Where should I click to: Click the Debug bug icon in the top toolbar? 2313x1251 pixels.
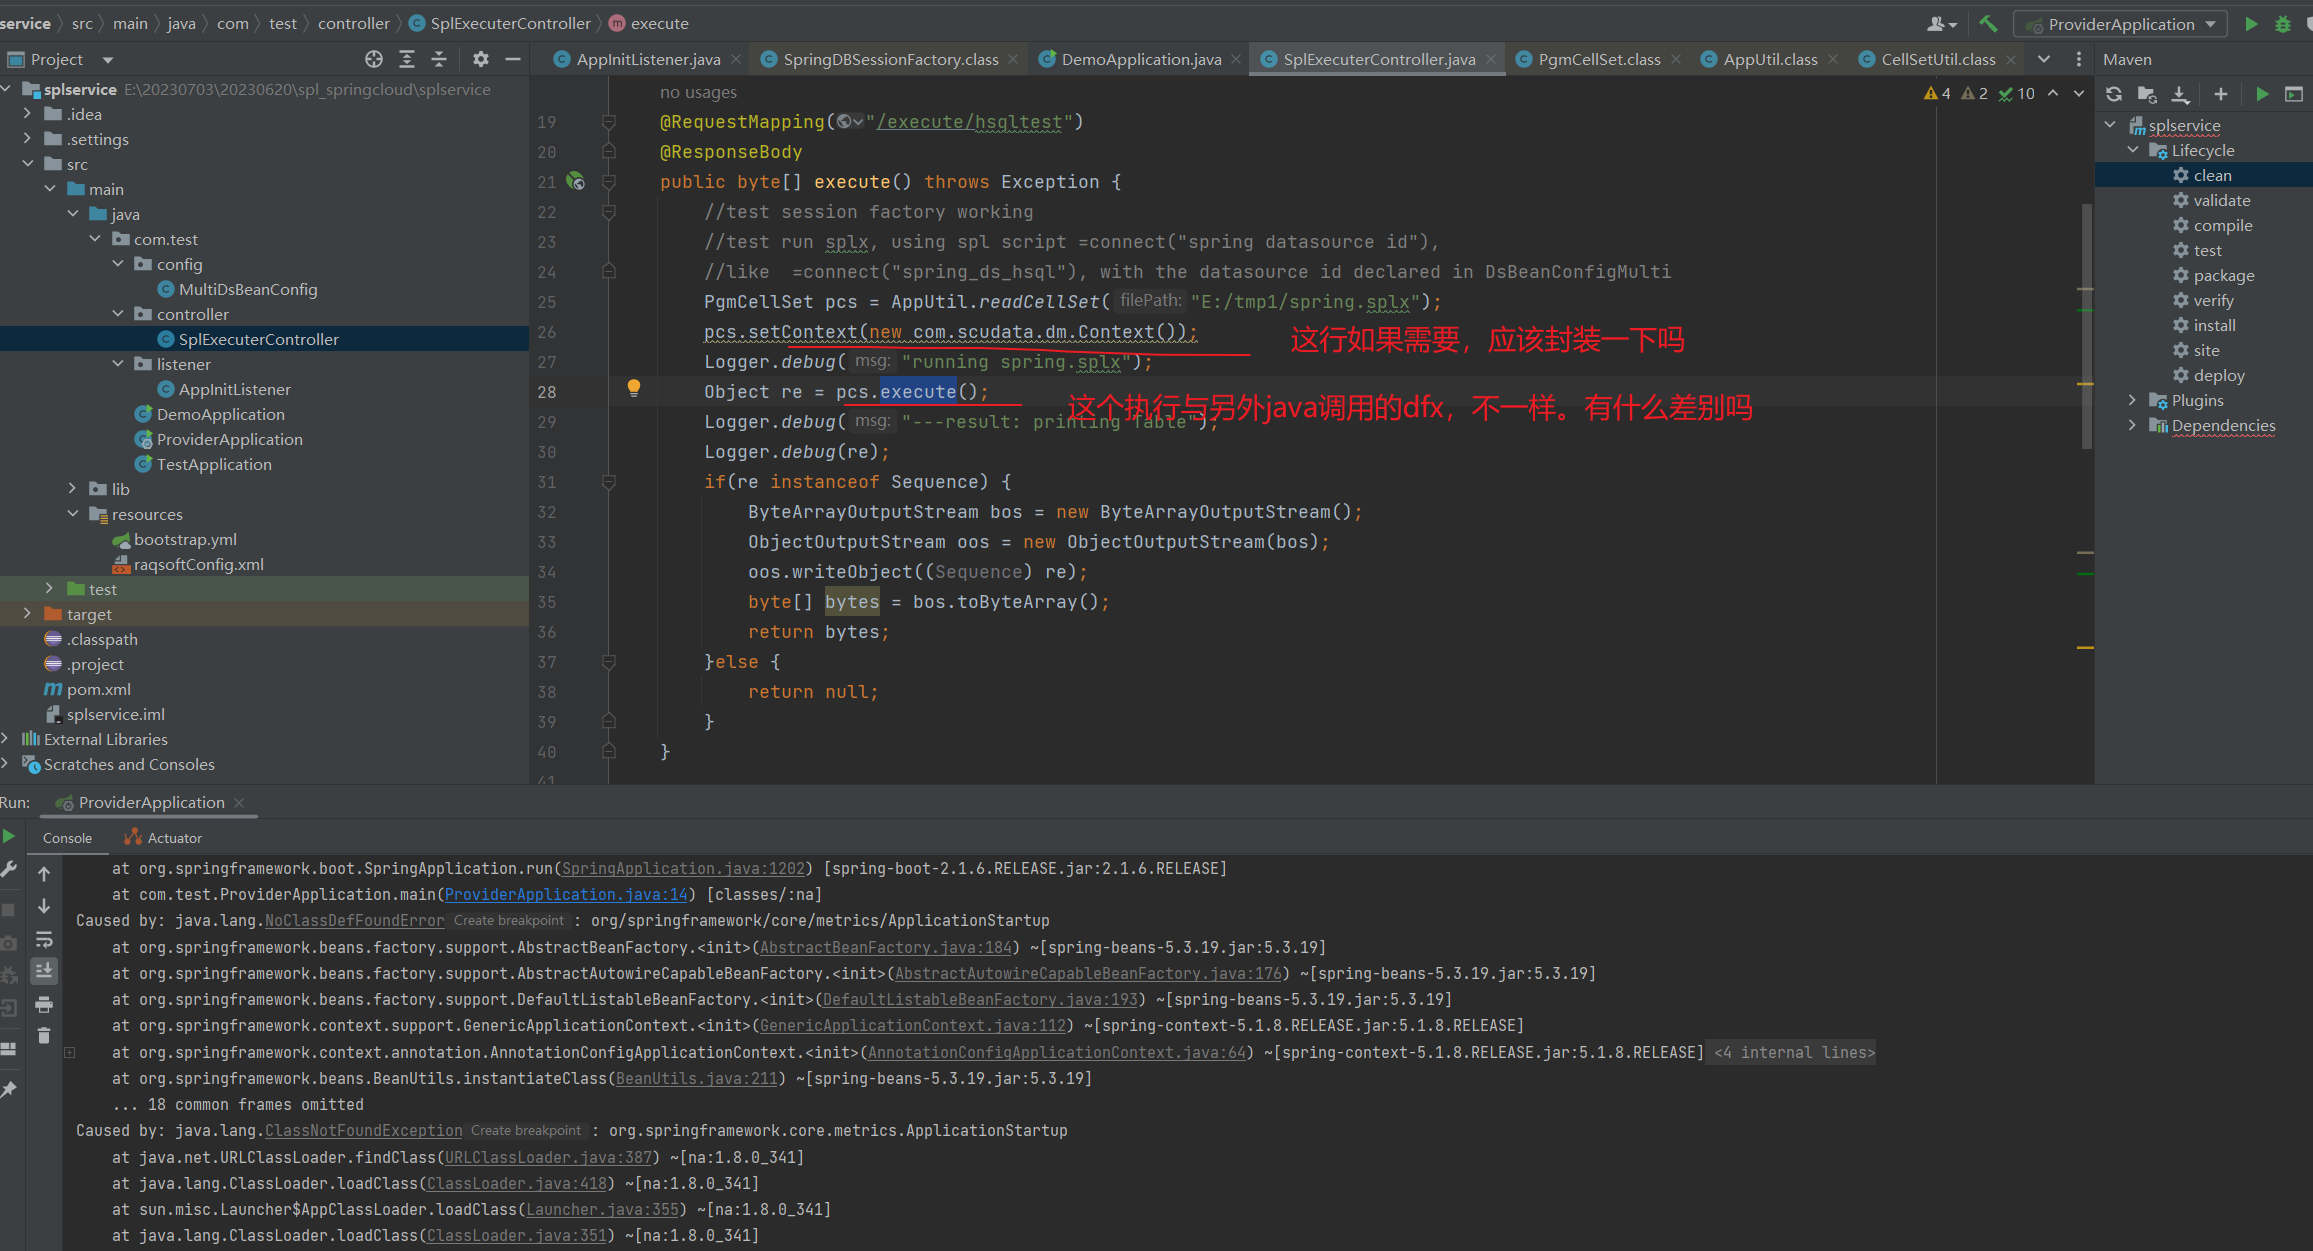2283,24
